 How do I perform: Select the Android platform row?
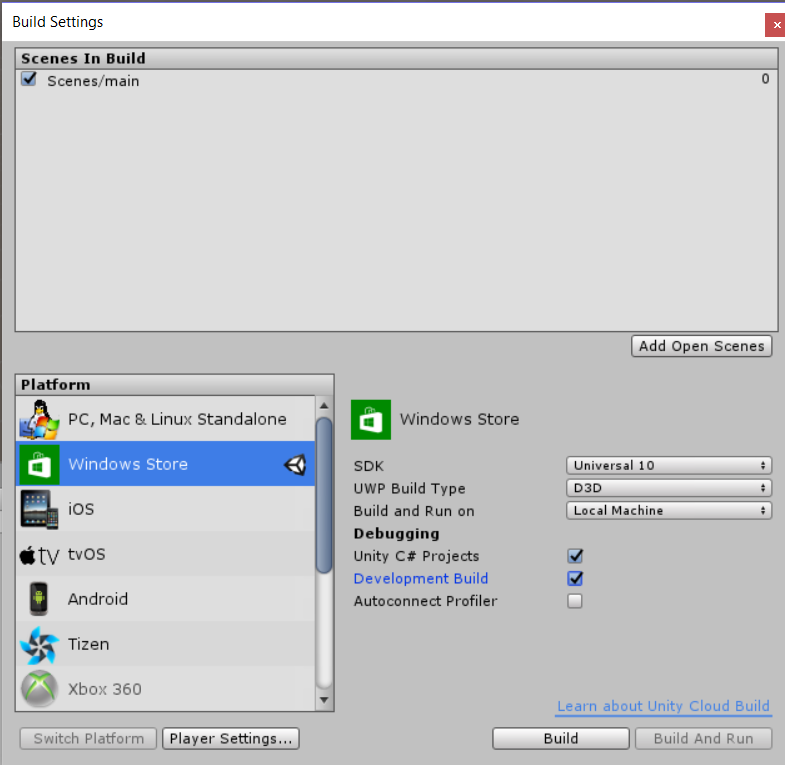coord(166,599)
